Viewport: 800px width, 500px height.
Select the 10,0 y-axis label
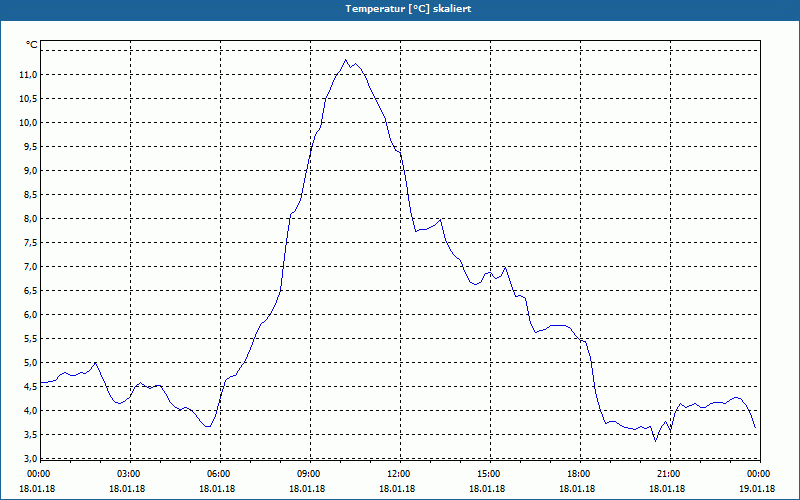pyautogui.click(x=28, y=122)
